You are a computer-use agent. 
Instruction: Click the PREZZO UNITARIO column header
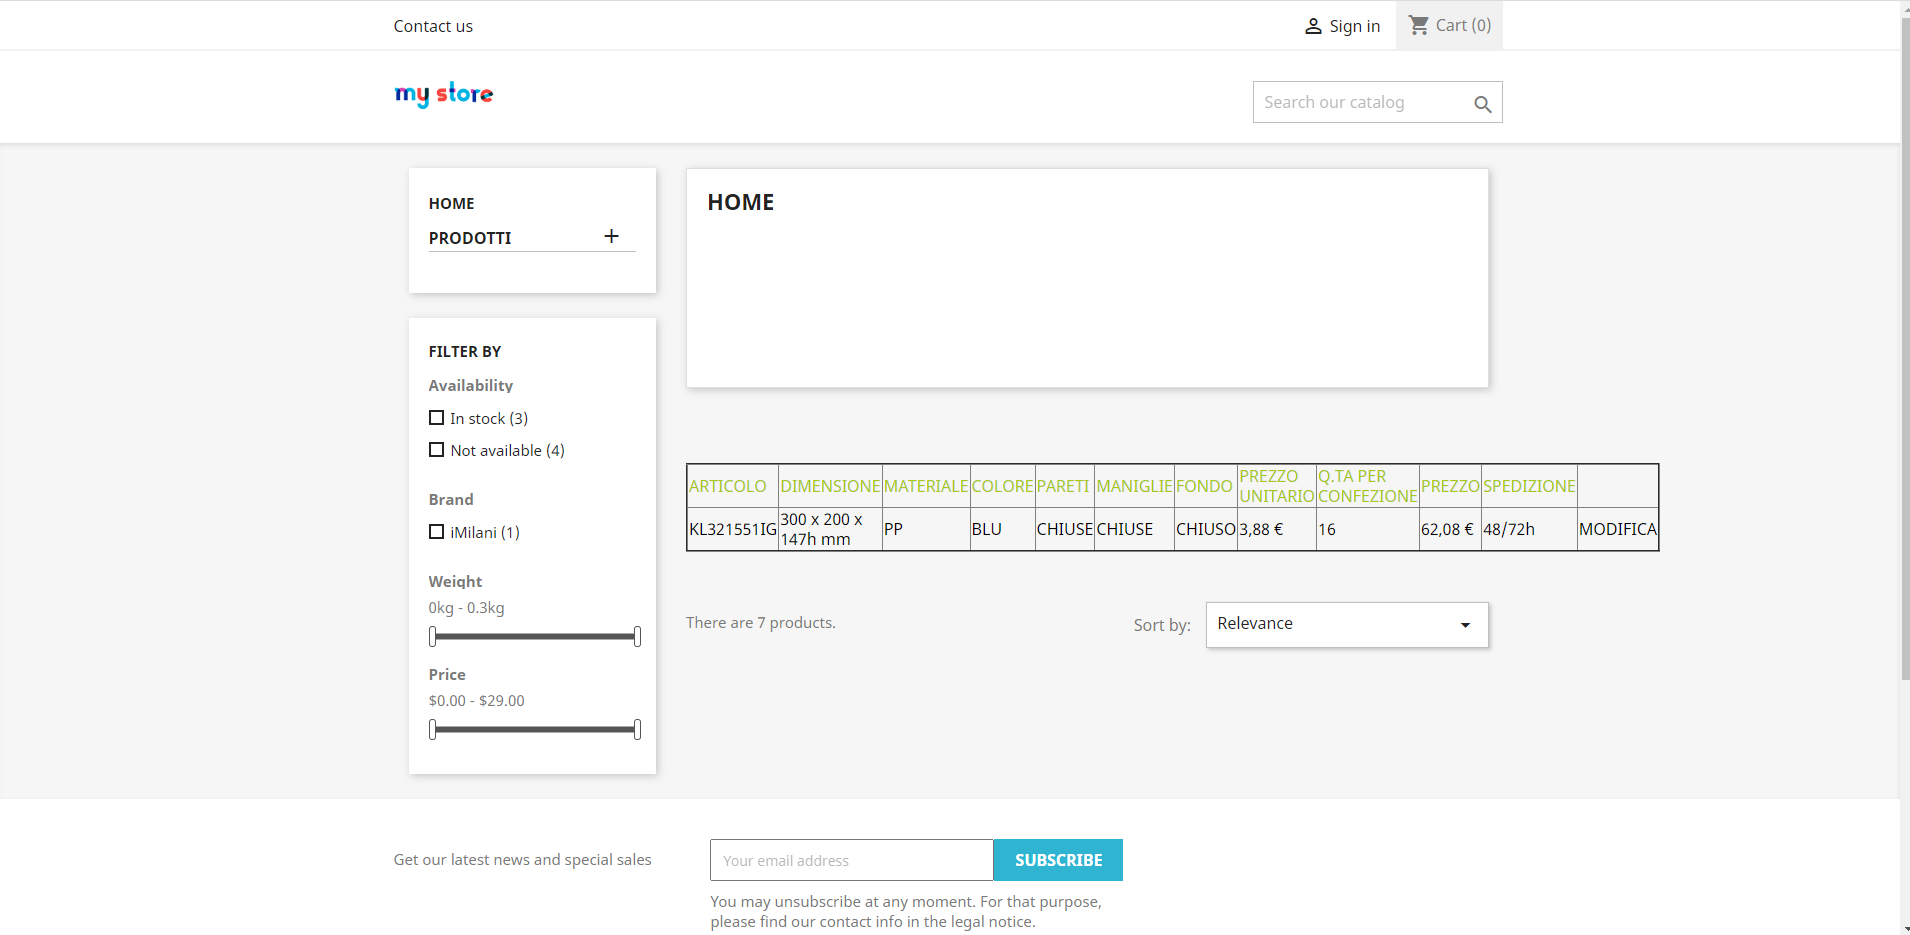1277,486
